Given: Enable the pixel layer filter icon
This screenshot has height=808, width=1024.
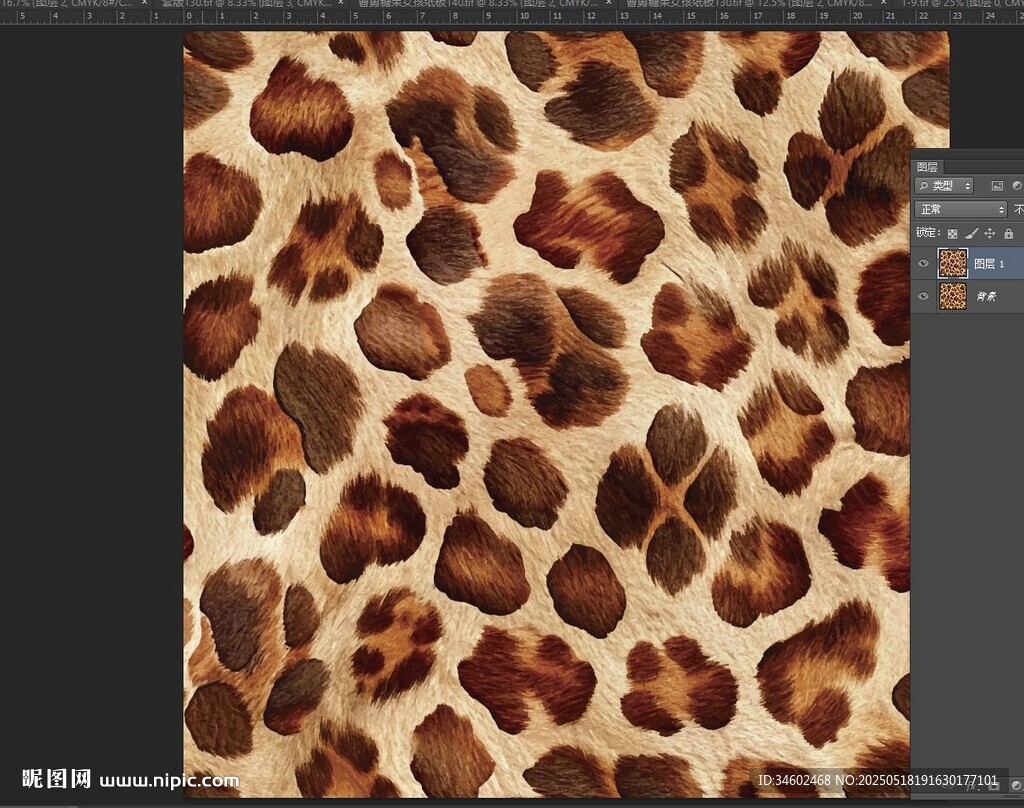Looking at the screenshot, I should (997, 186).
